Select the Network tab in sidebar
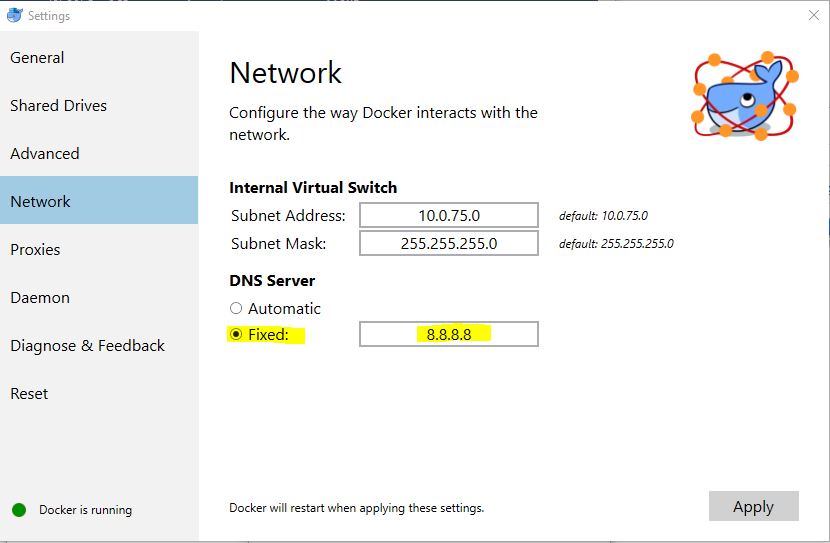This screenshot has height=543, width=830. tap(99, 201)
